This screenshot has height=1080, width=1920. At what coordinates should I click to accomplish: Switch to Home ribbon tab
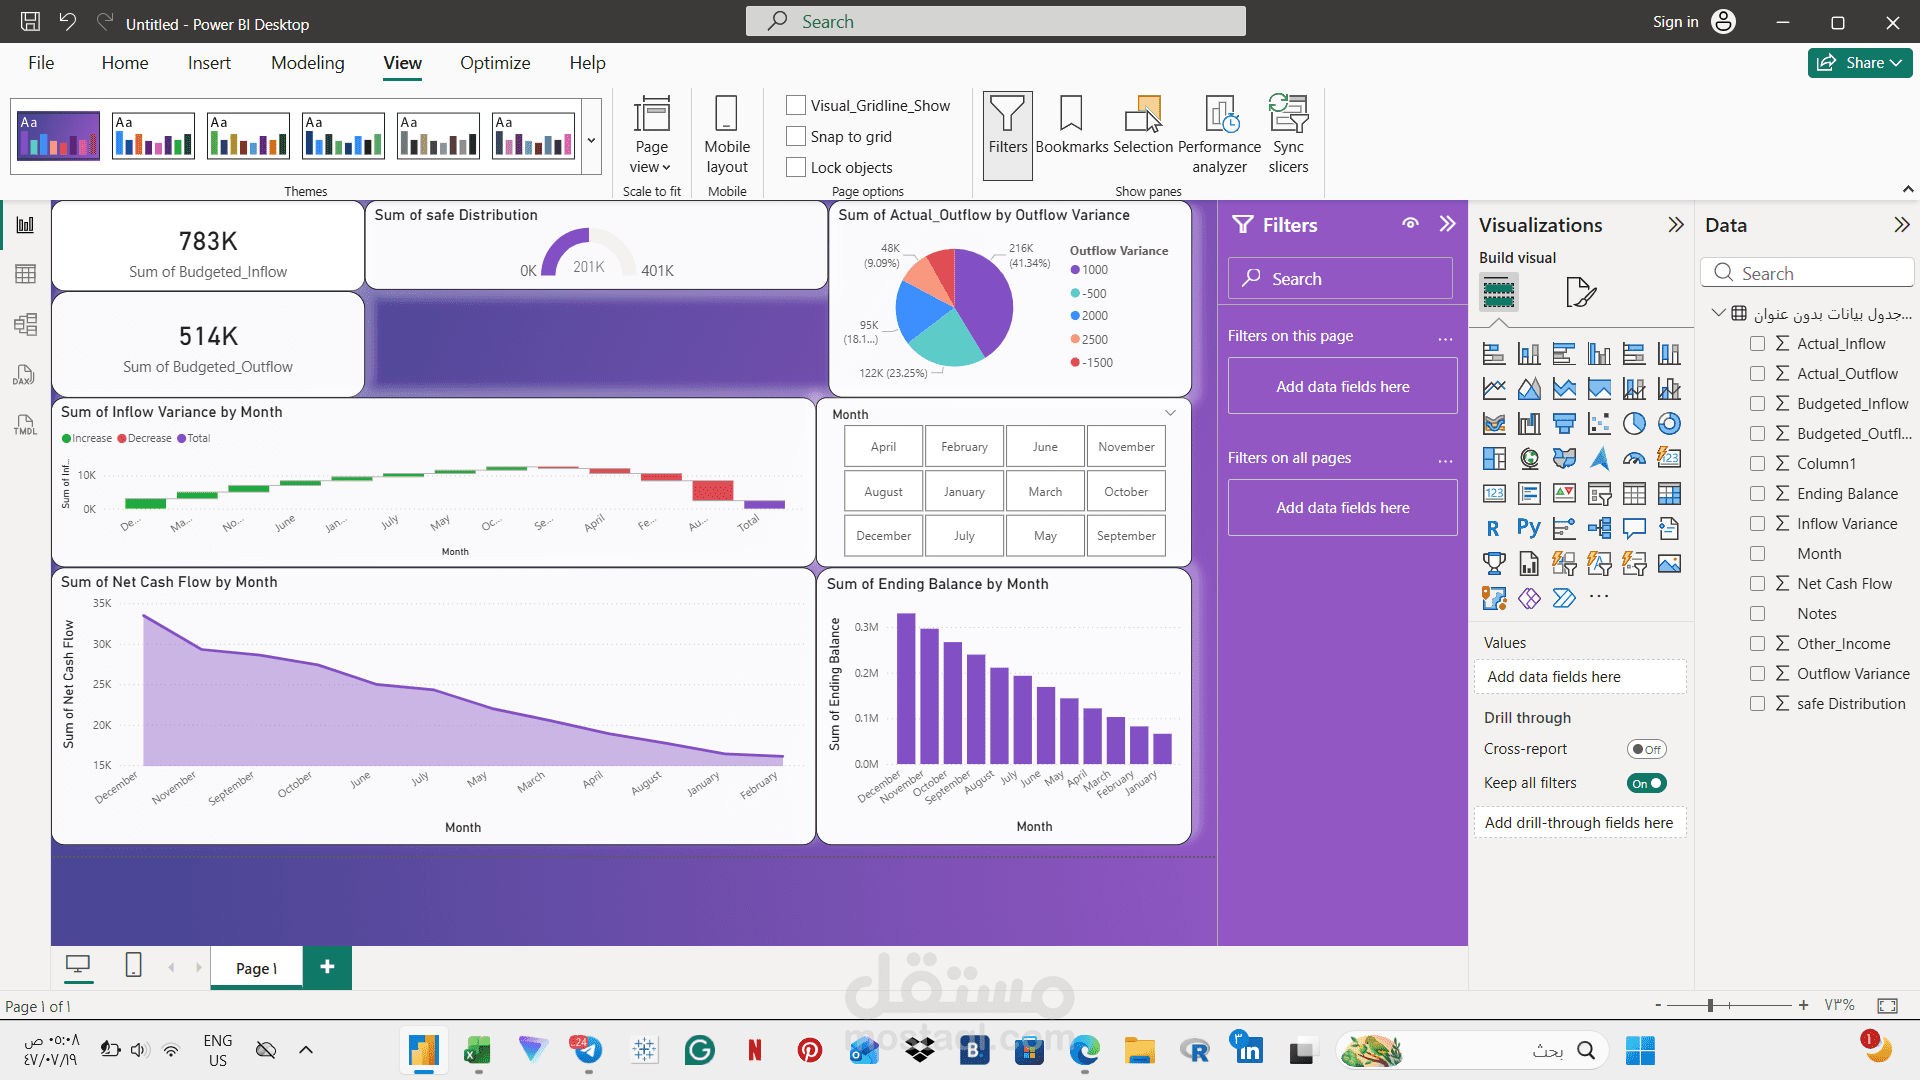click(x=125, y=63)
